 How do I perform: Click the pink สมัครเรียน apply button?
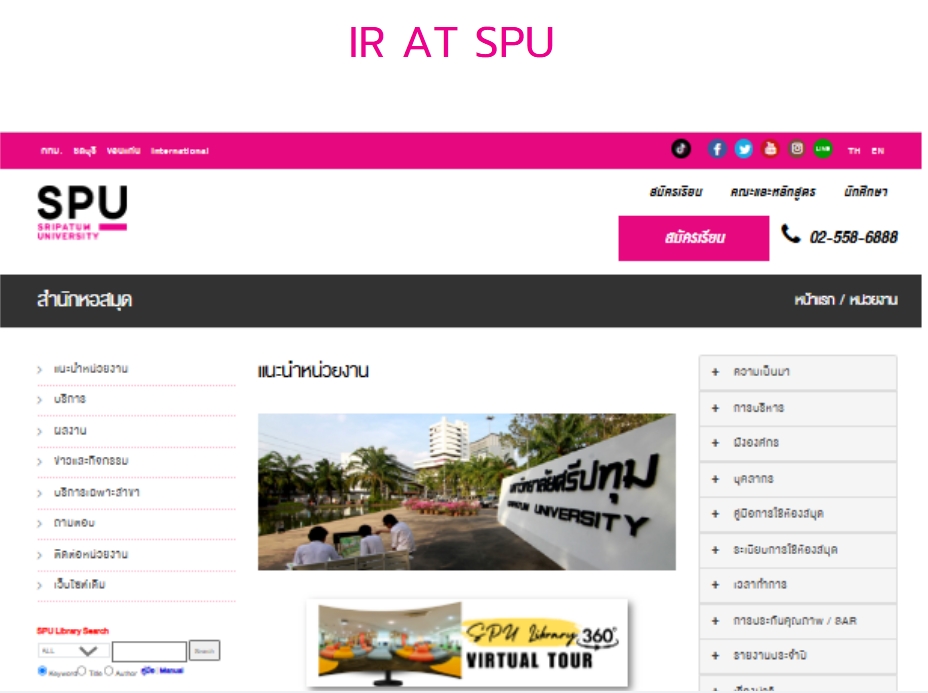coord(694,238)
